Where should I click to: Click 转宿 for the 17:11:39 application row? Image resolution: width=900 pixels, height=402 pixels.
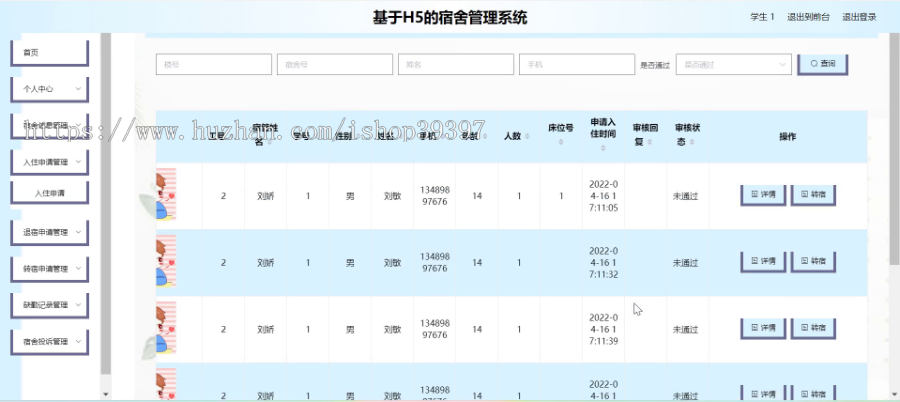[x=813, y=328]
